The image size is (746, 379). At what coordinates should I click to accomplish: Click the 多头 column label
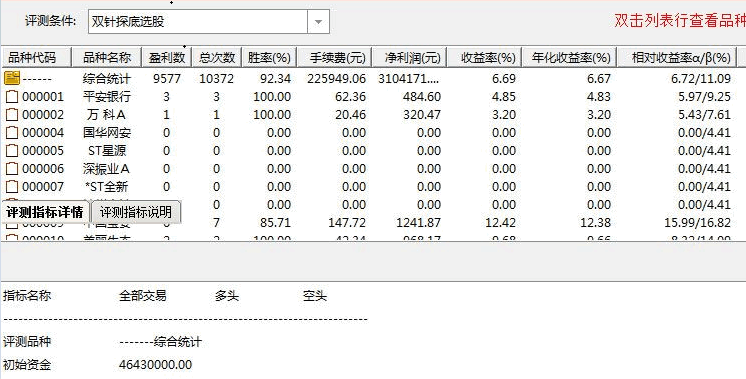click(226, 296)
